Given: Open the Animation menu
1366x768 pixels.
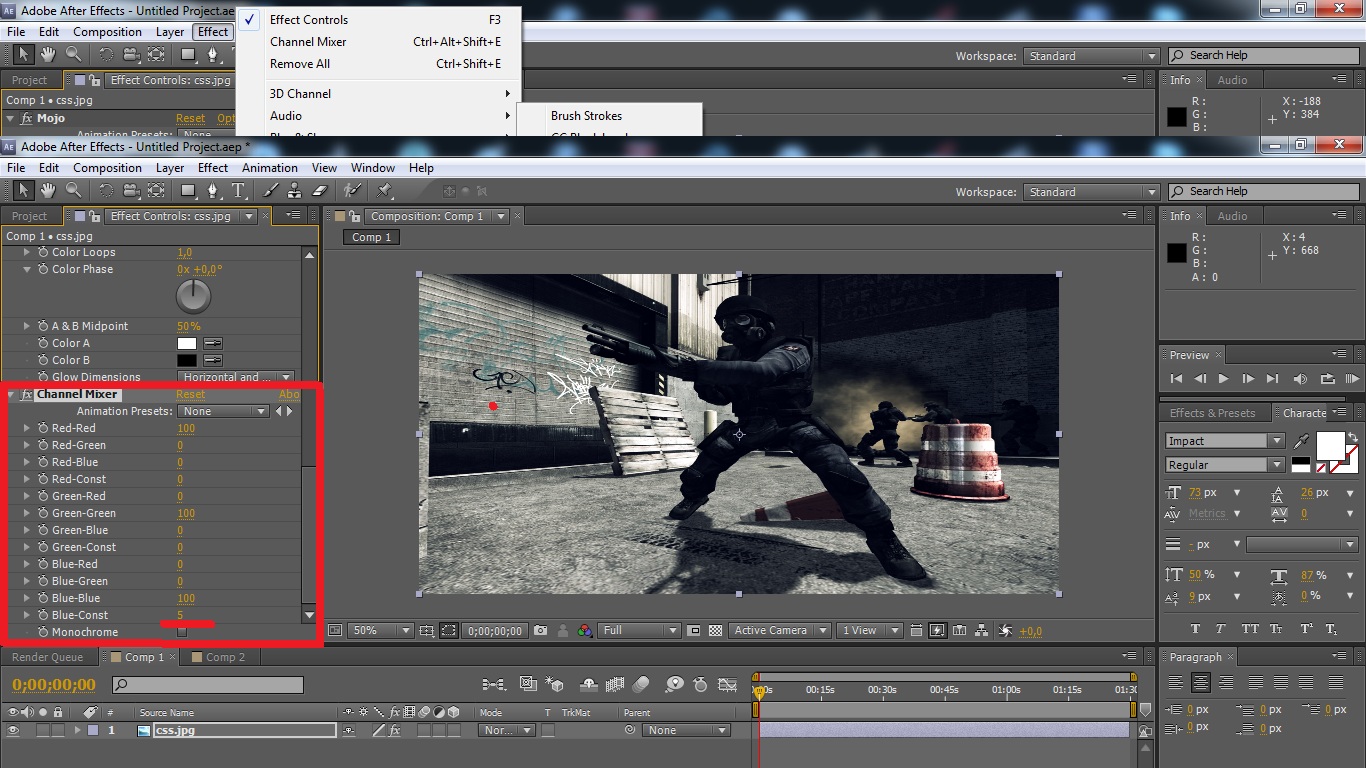Looking at the screenshot, I should 270,168.
